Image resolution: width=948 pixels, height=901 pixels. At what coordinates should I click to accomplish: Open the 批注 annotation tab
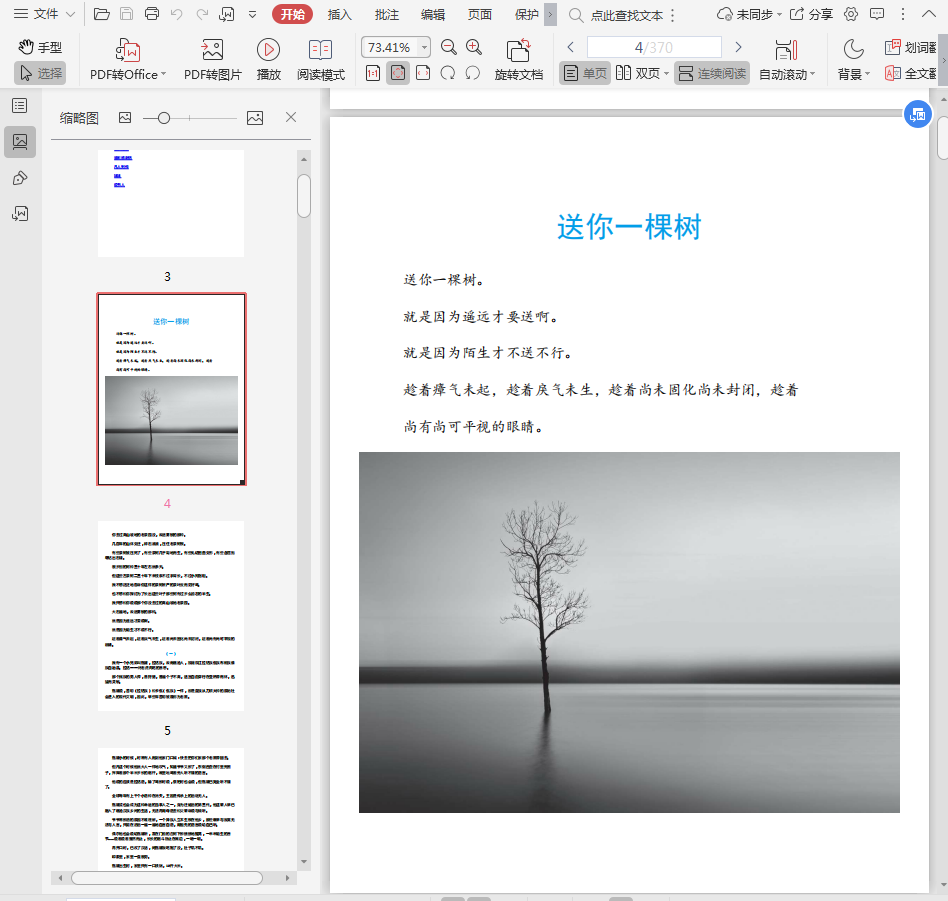point(386,14)
